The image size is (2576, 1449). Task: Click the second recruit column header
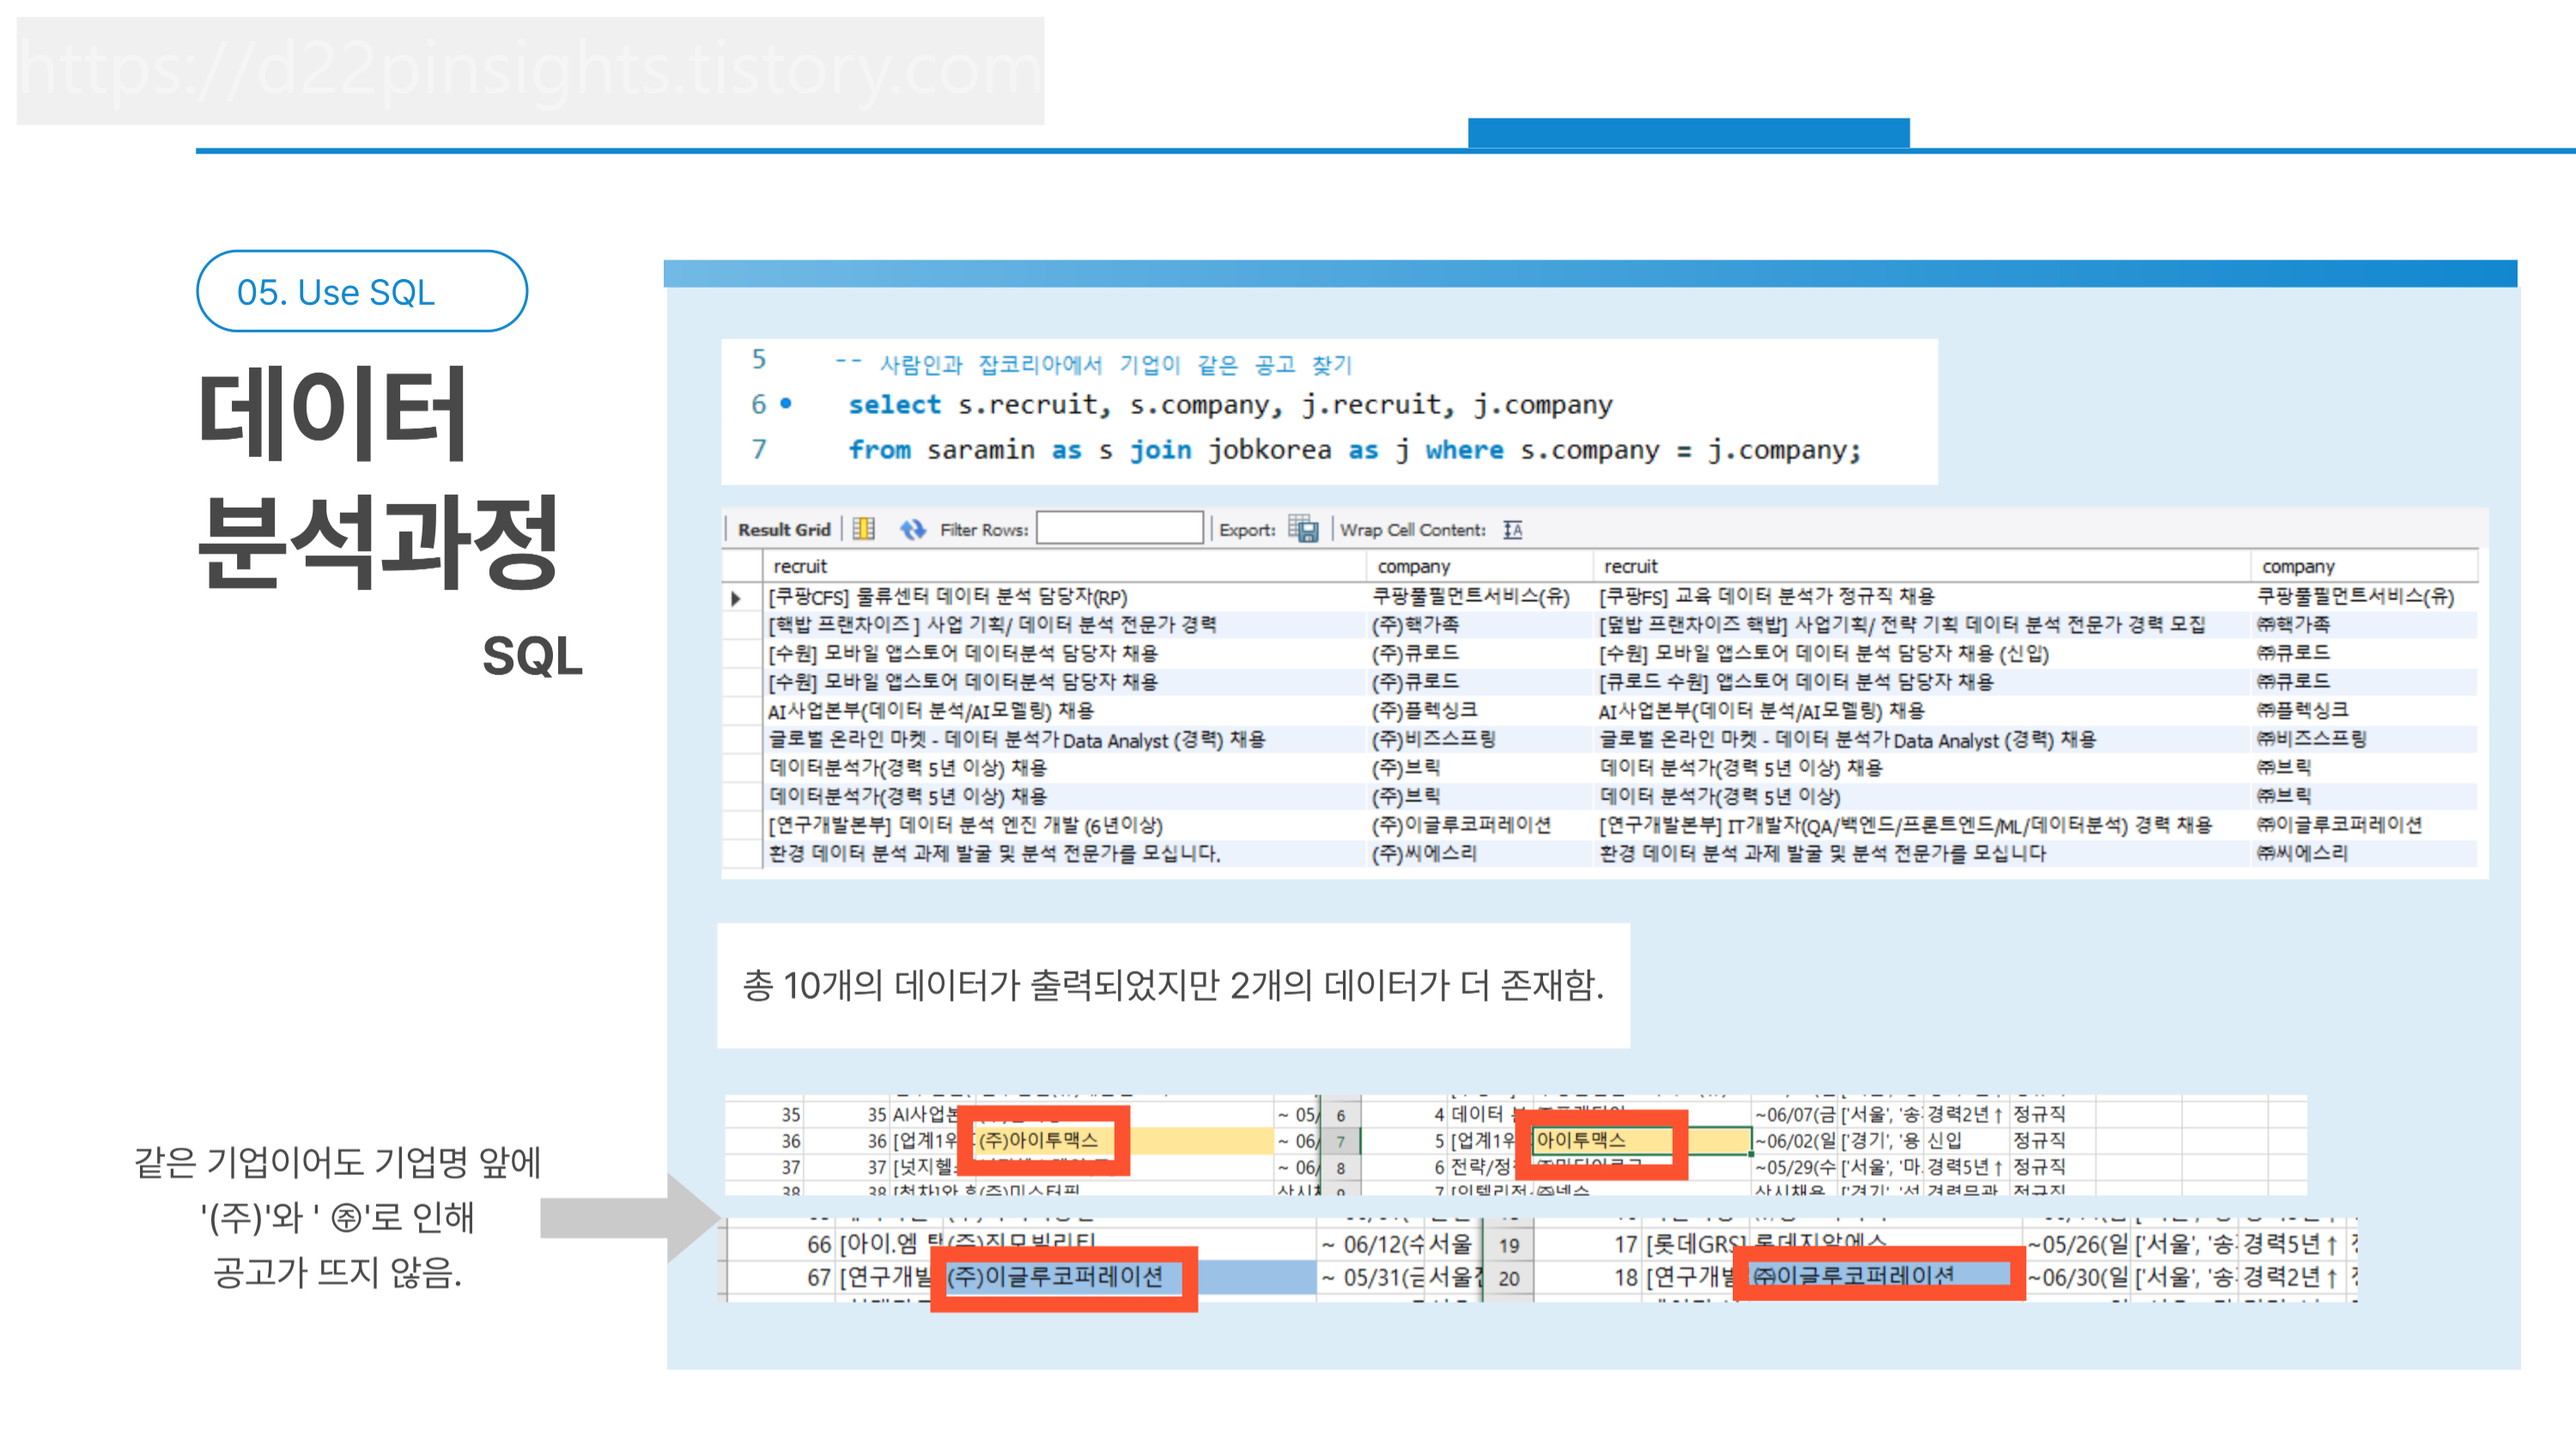1630,566
